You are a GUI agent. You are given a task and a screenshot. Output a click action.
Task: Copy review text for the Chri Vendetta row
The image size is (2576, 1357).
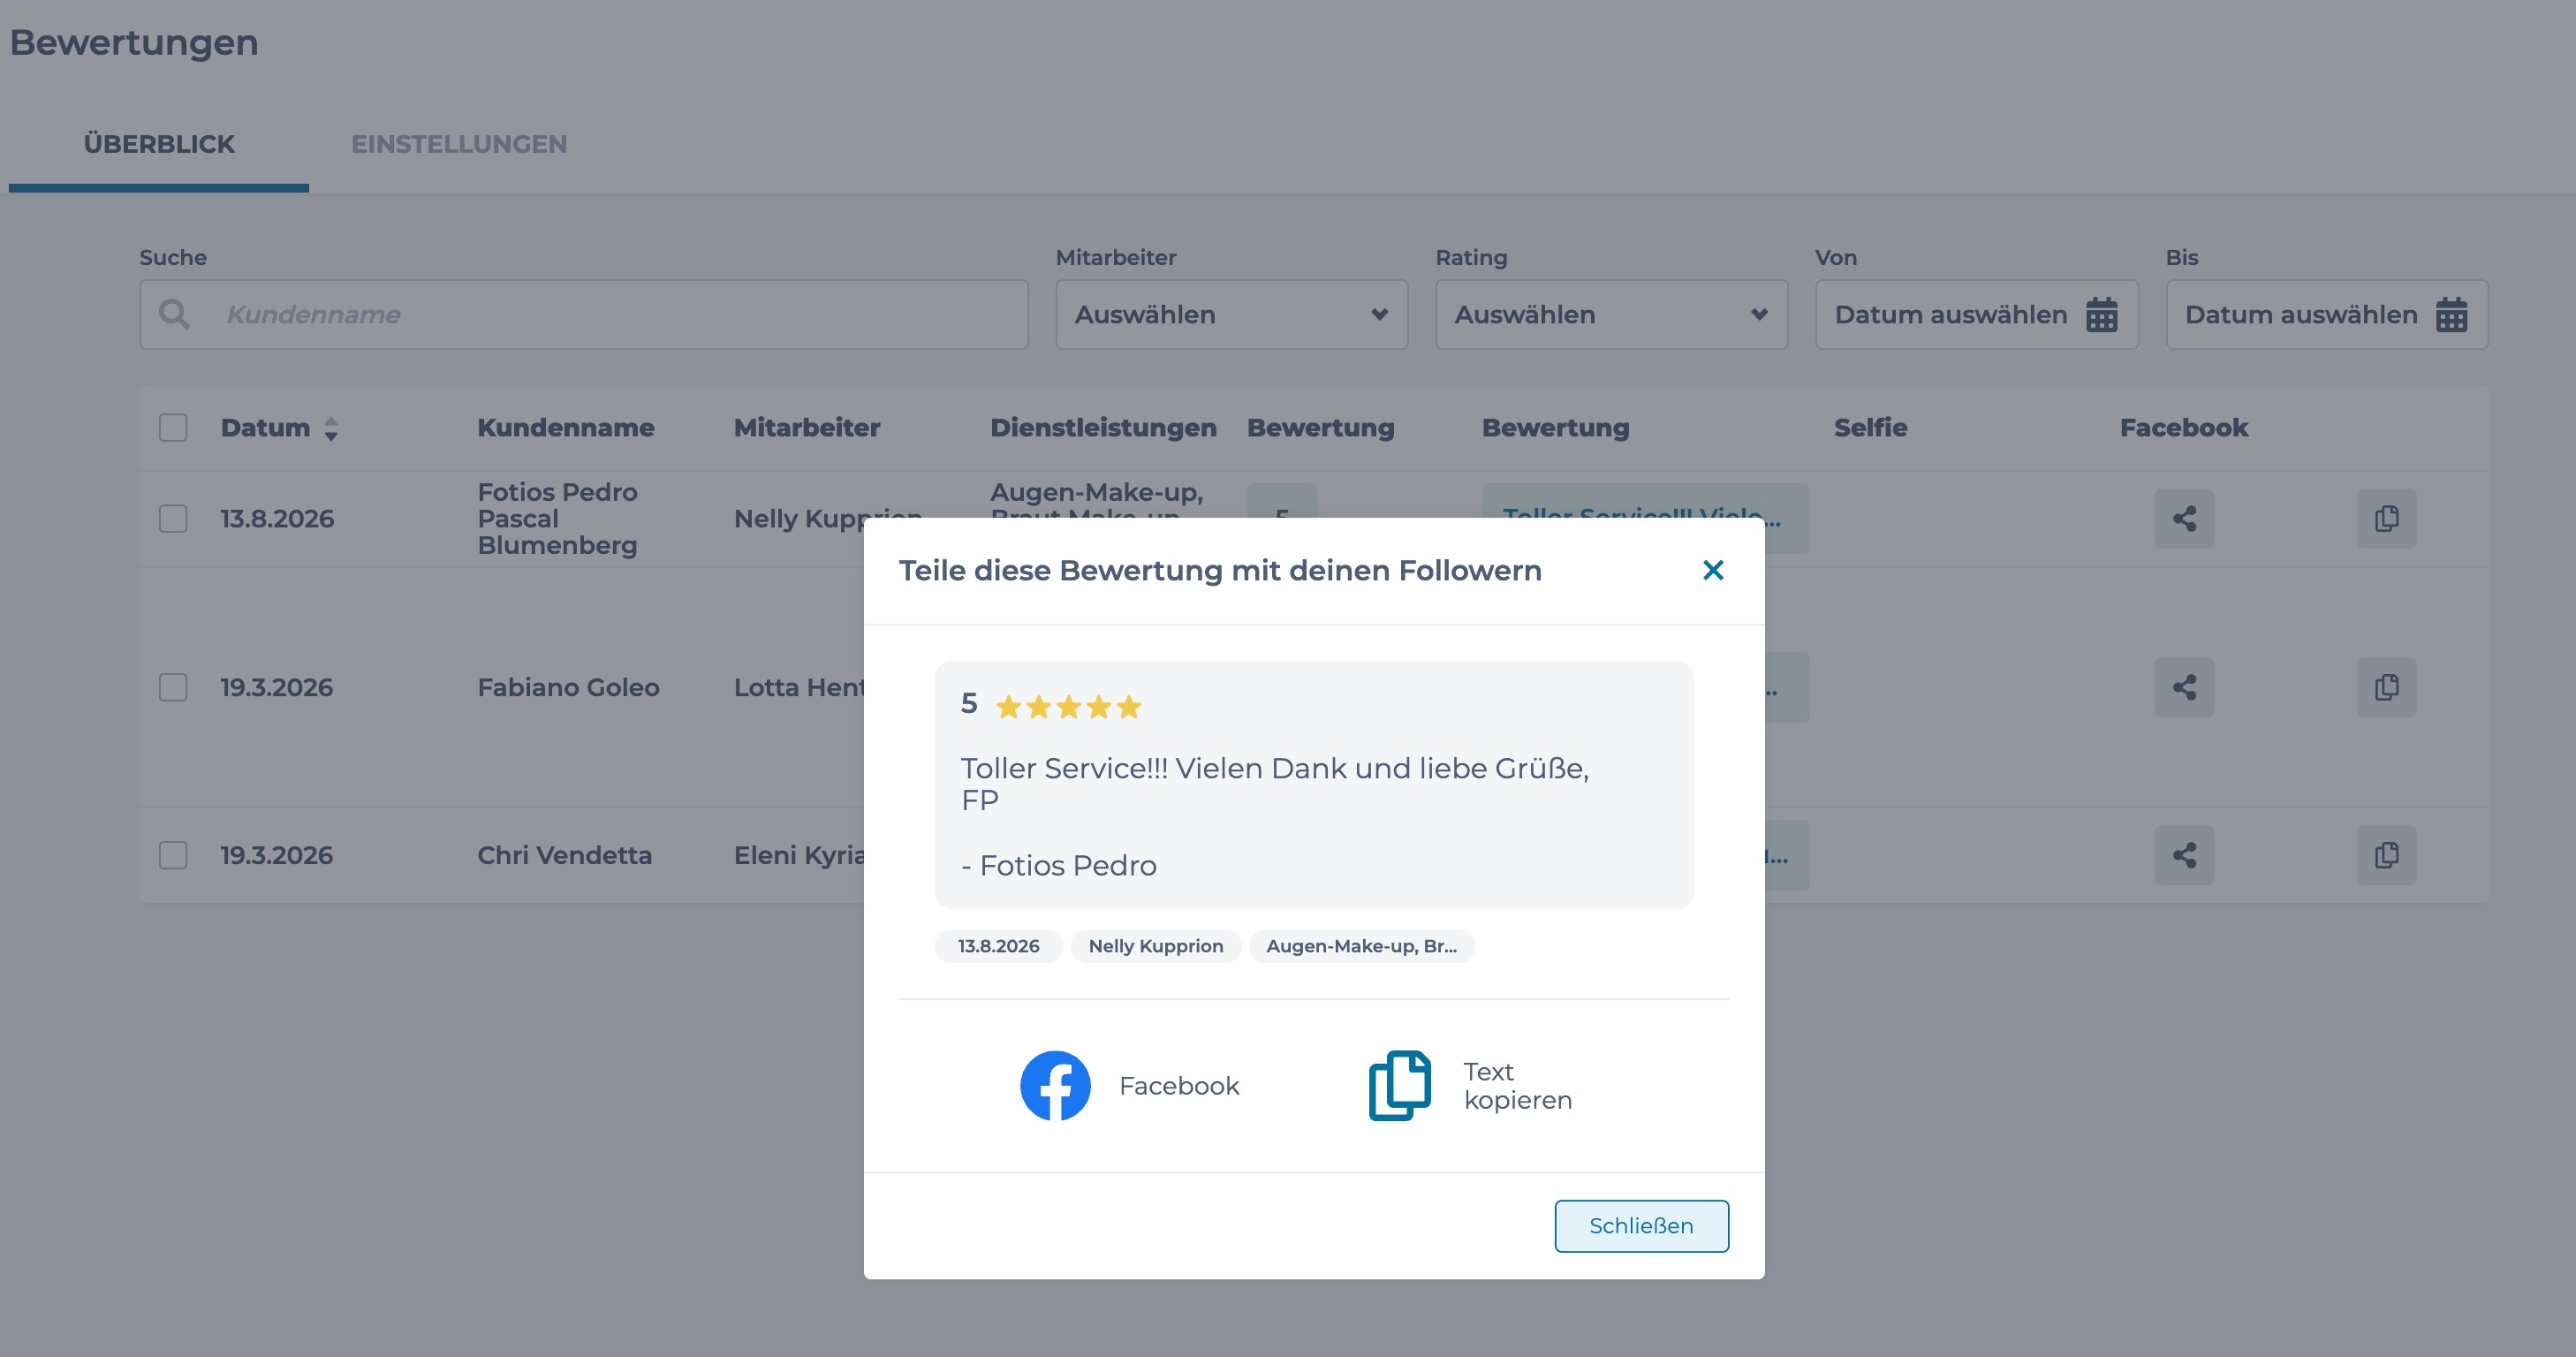(x=2386, y=855)
